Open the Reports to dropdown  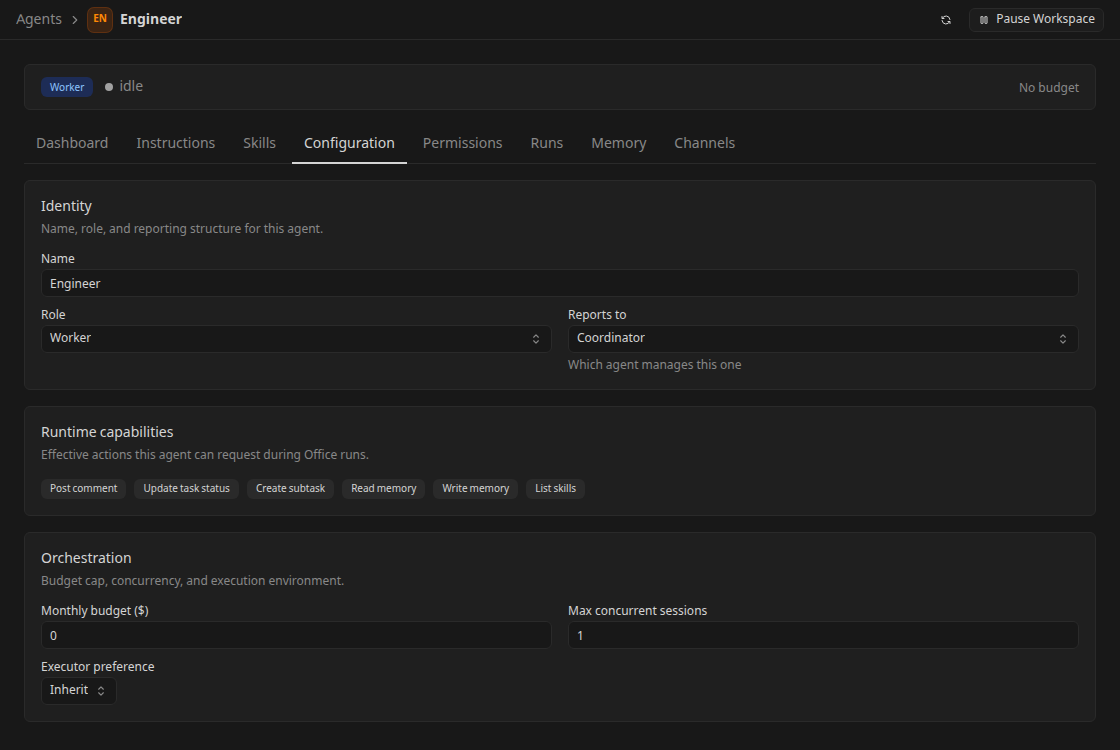coord(823,339)
